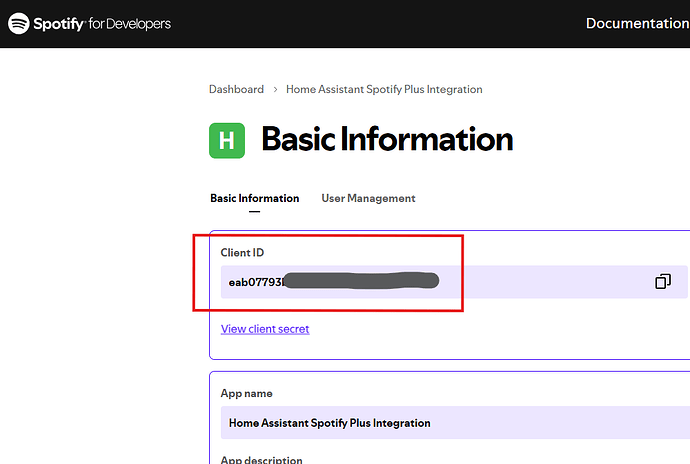The width and height of the screenshot is (690, 464).
Task: Click the App description label
Action: click(261, 459)
